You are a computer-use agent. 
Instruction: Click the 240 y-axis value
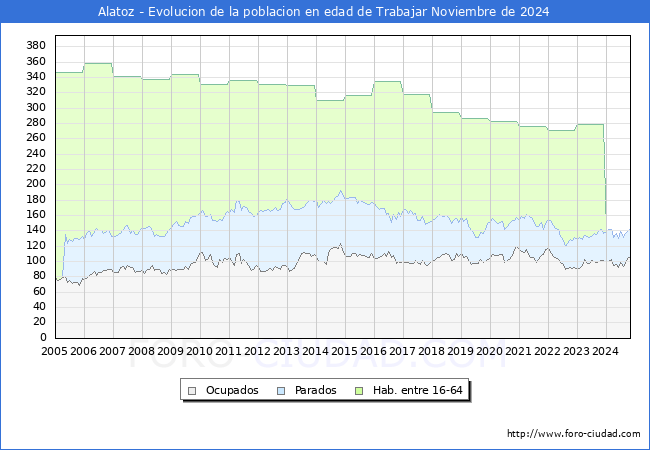[x=36, y=153]
